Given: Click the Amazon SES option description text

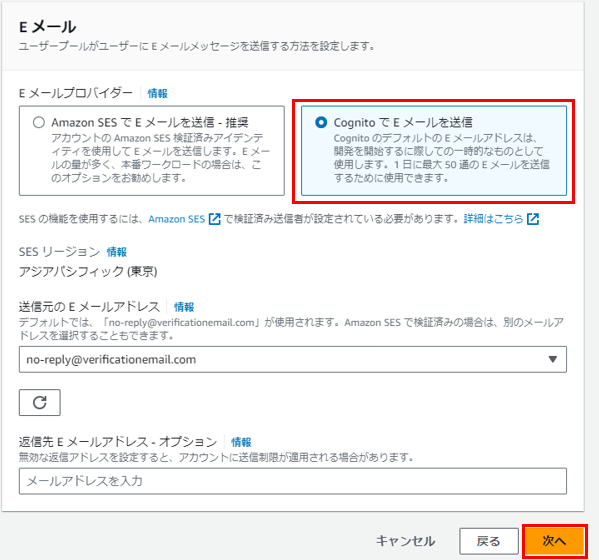Looking at the screenshot, I should click(x=160, y=158).
